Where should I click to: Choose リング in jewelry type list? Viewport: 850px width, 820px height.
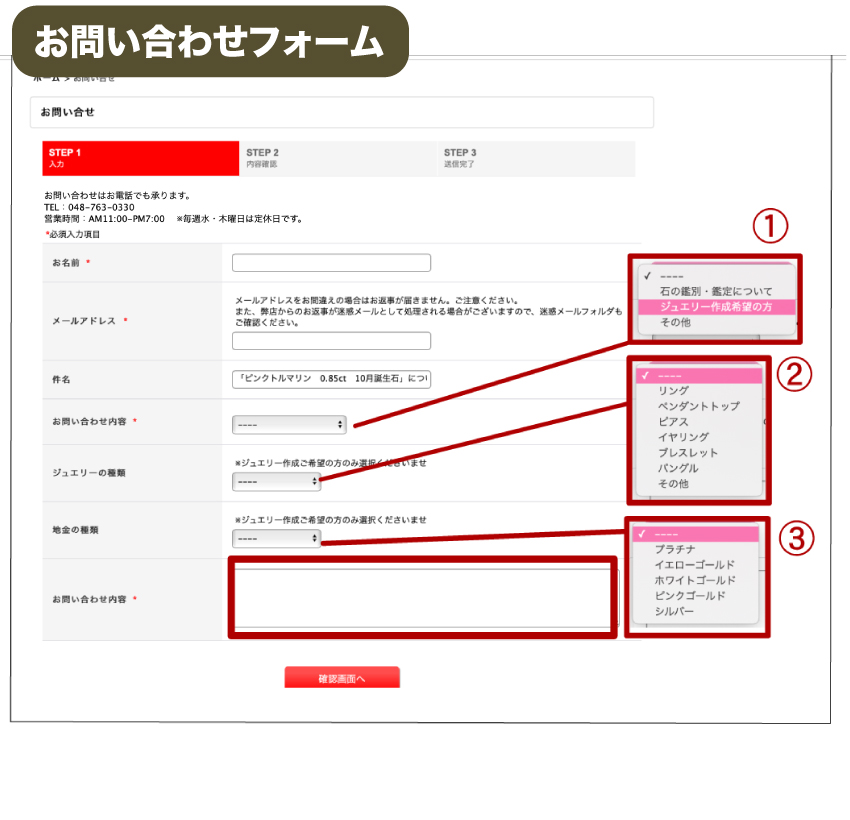[x=699, y=391]
